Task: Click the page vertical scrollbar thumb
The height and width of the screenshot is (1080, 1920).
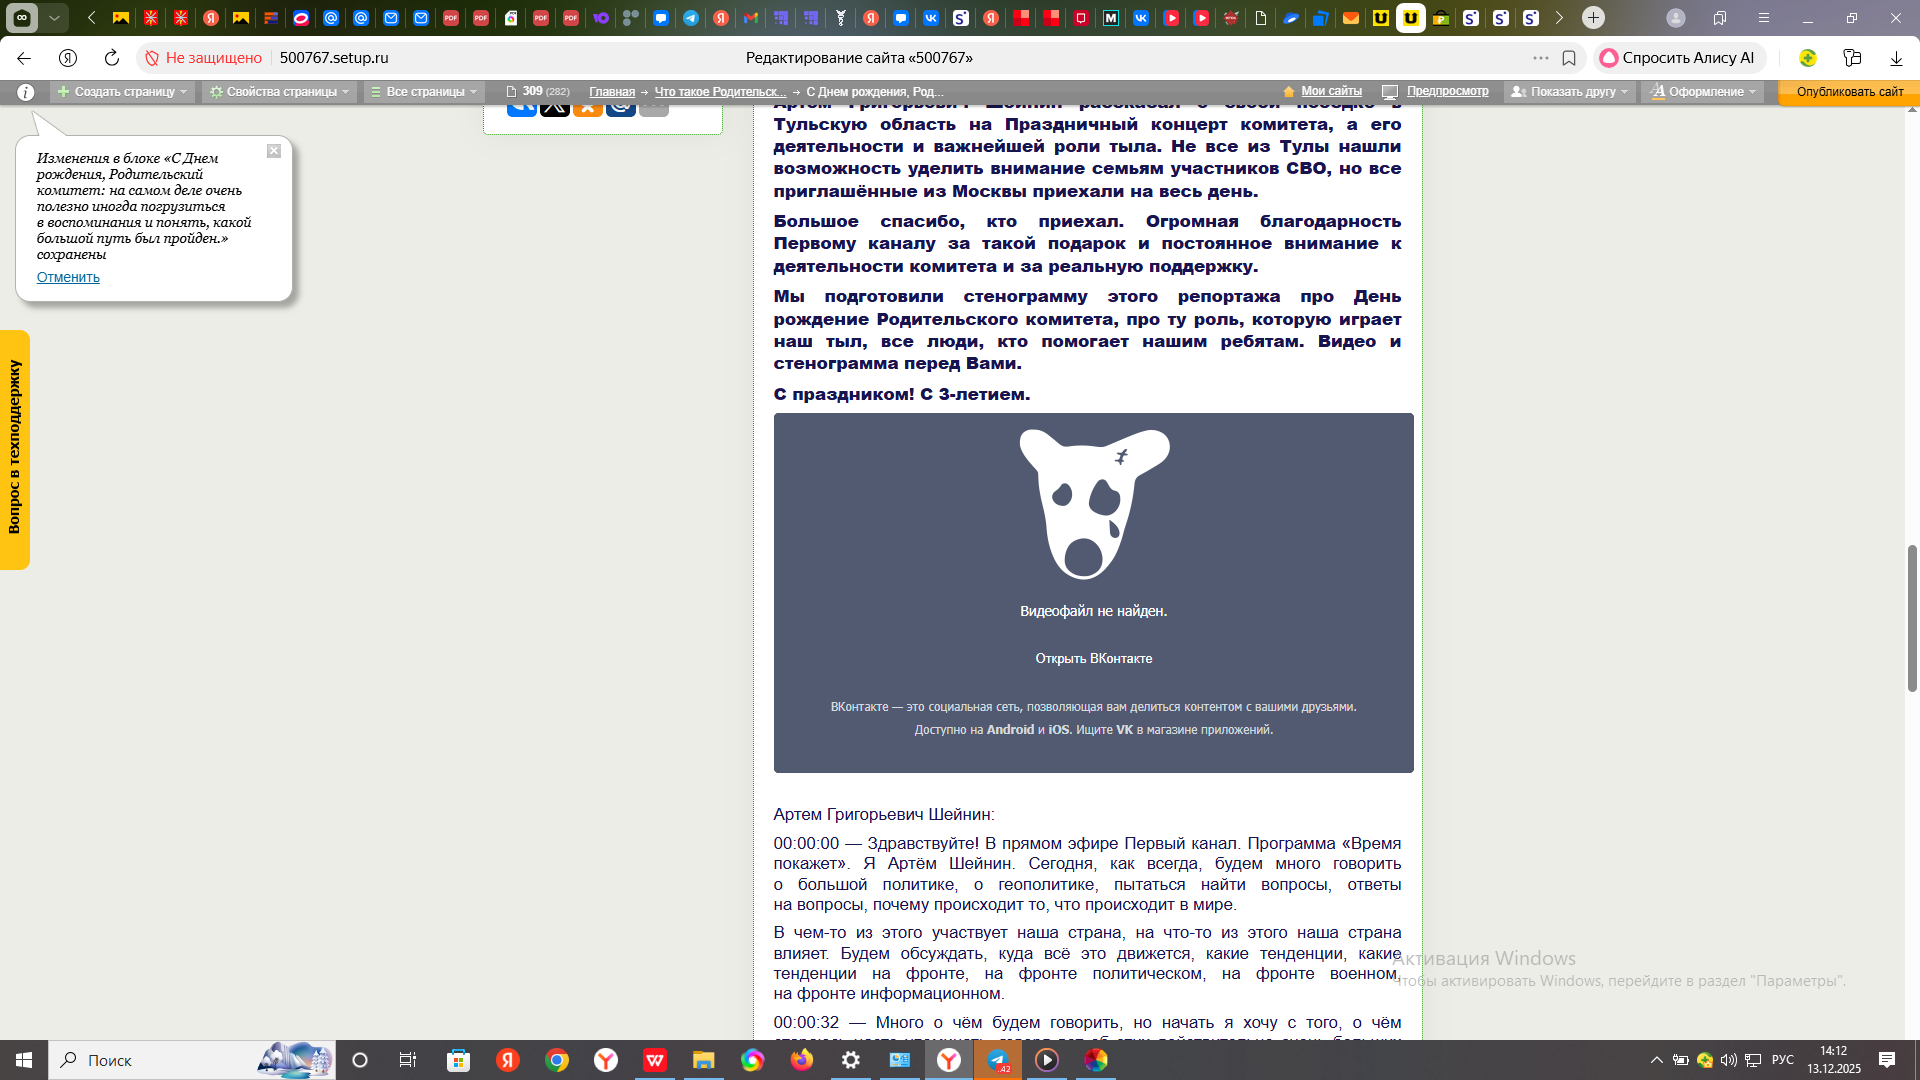Action: tap(1912, 618)
